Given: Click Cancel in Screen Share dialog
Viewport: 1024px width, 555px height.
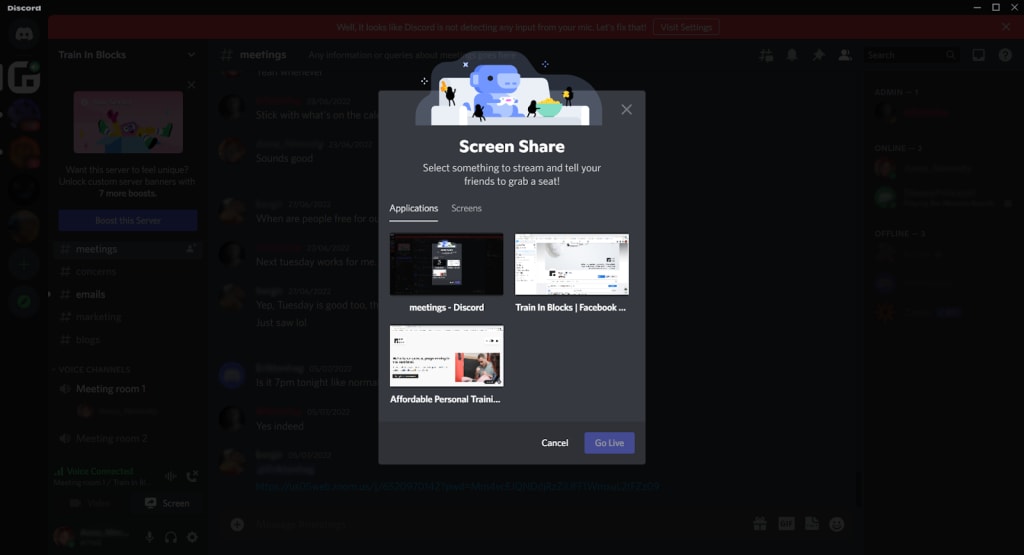Looking at the screenshot, I should click(x=554, y=443).
